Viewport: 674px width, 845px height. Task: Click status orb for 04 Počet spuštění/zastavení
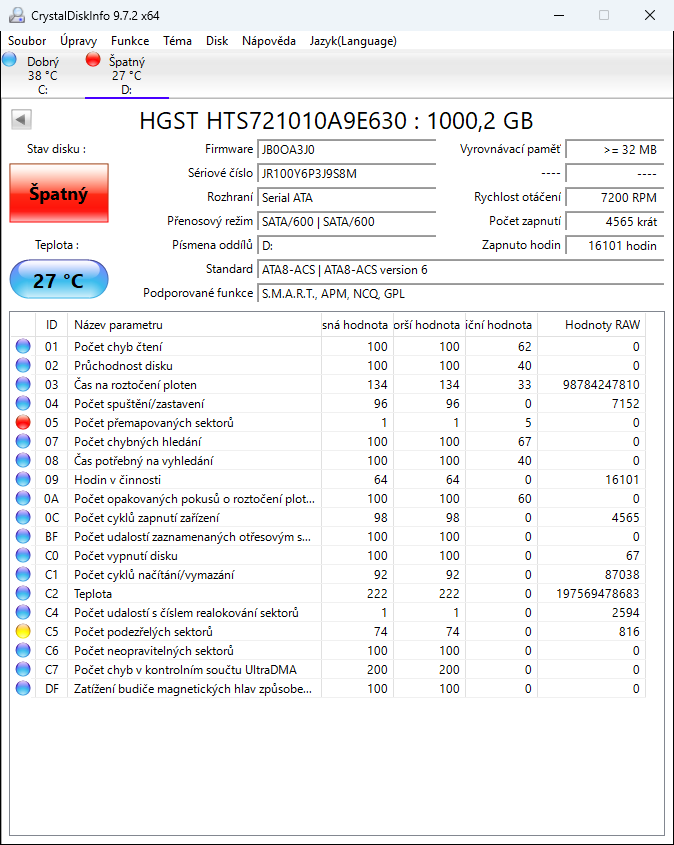point(23,404)
